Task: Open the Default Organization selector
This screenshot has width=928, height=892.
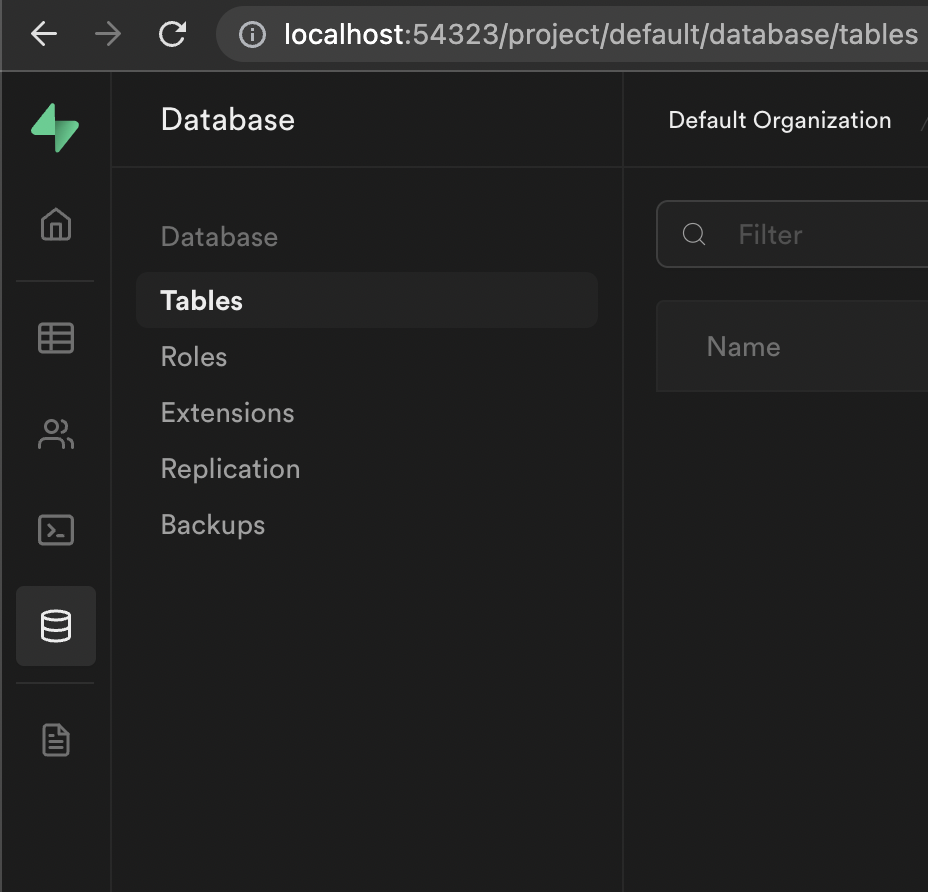Action: pos(779,120)
